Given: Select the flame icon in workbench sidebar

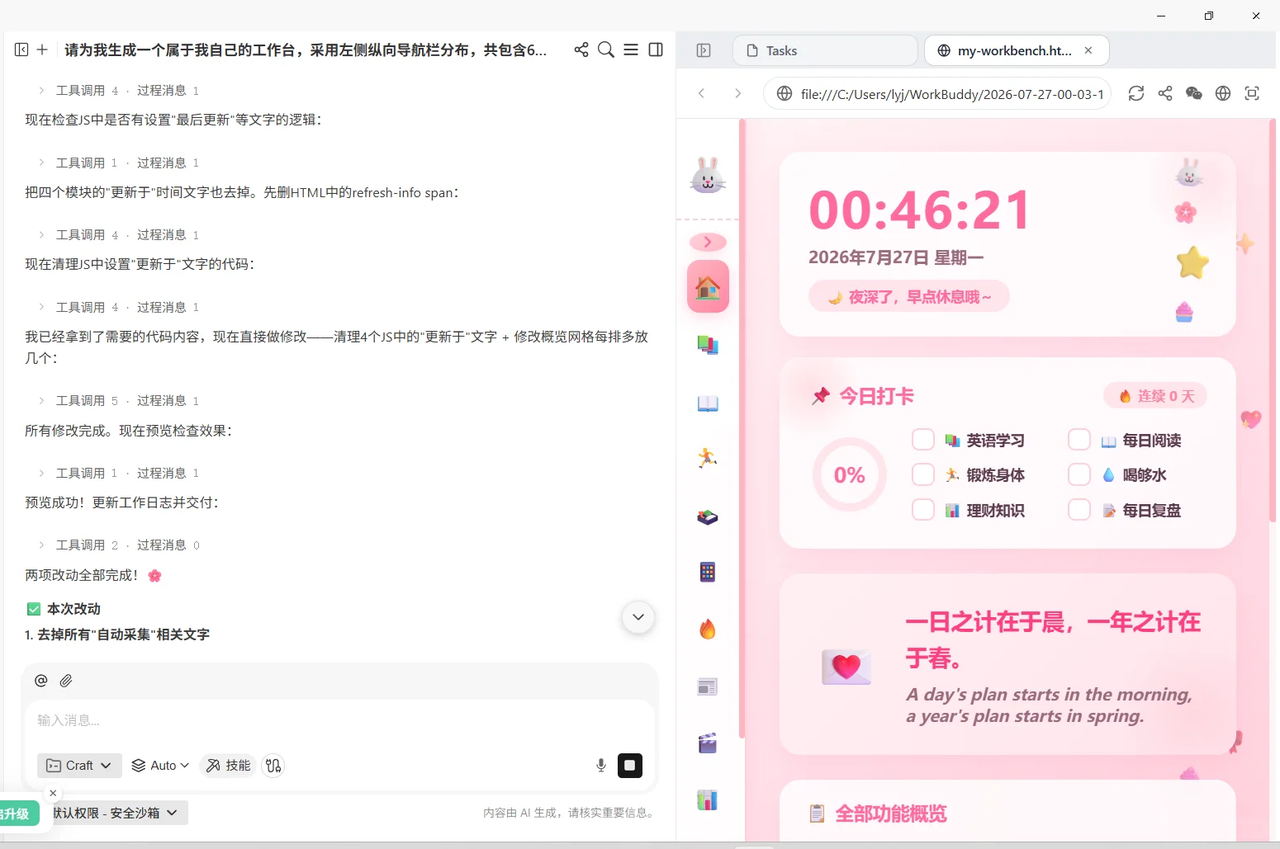Looking at the screenshot, I should [708, 629].
